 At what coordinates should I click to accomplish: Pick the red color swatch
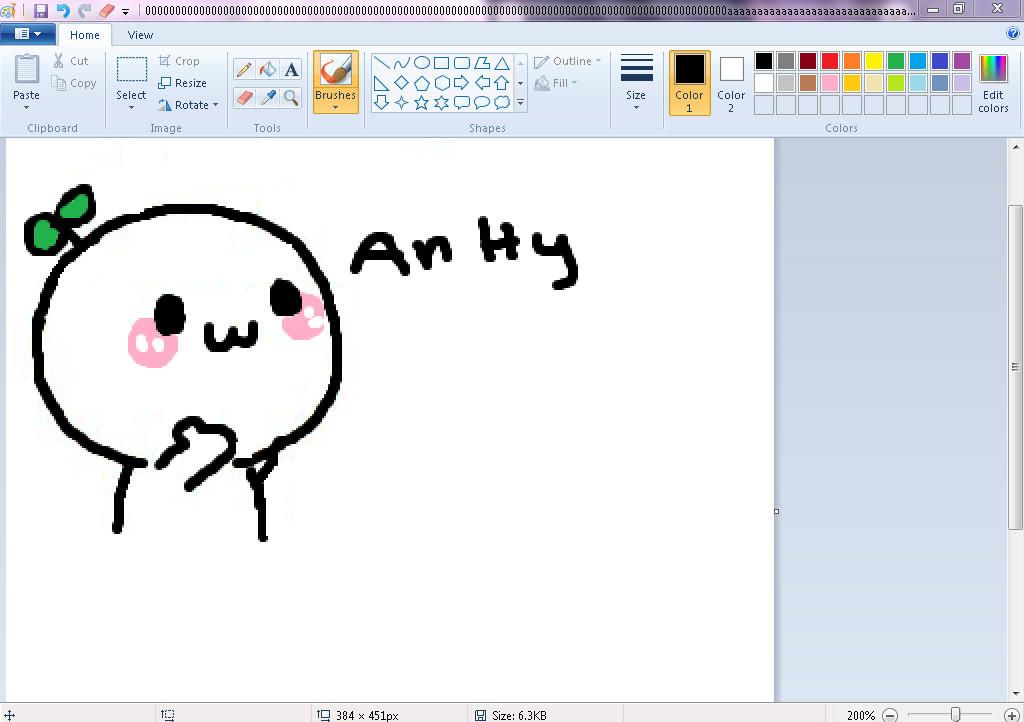pos(830,61)
